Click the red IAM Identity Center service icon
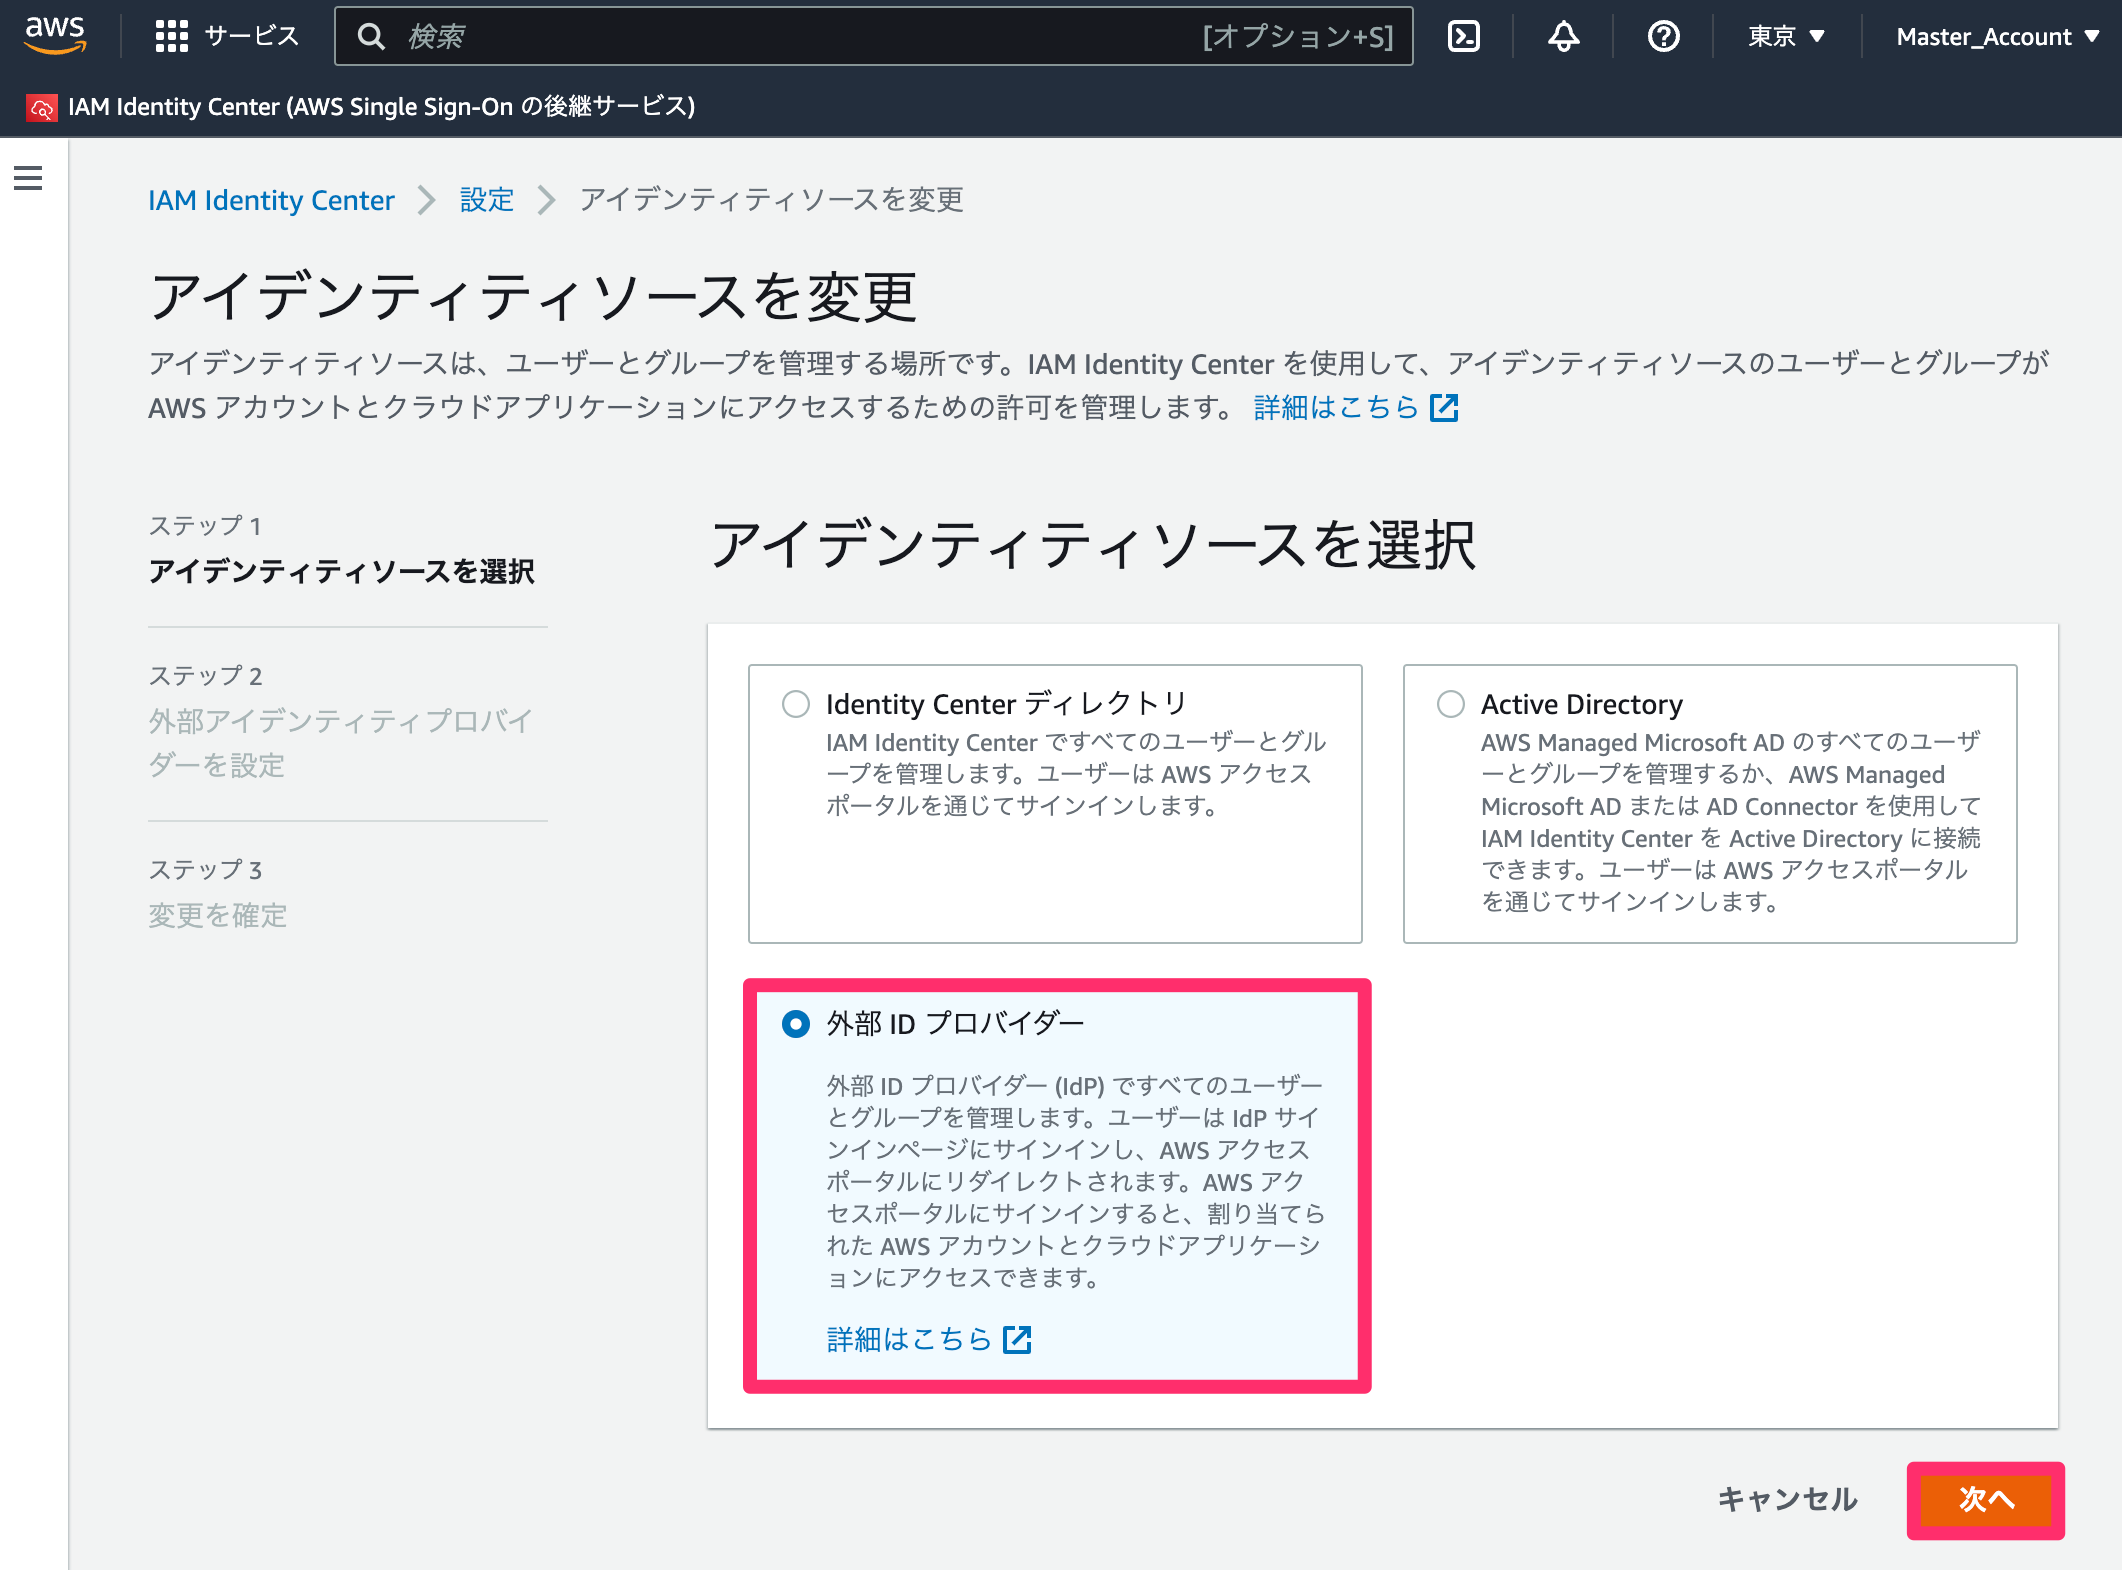The height and width of the screenshot is (1570, 2122). pos(42,107)
